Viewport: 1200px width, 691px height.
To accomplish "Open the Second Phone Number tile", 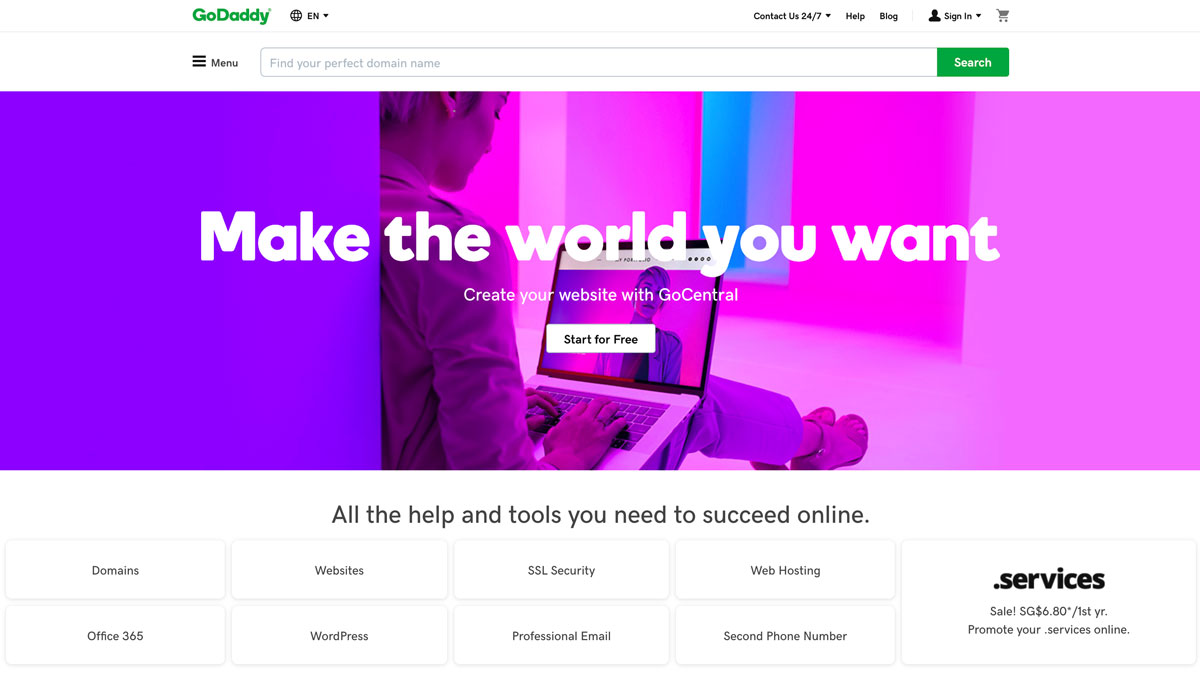I will [x=785, y=636].
